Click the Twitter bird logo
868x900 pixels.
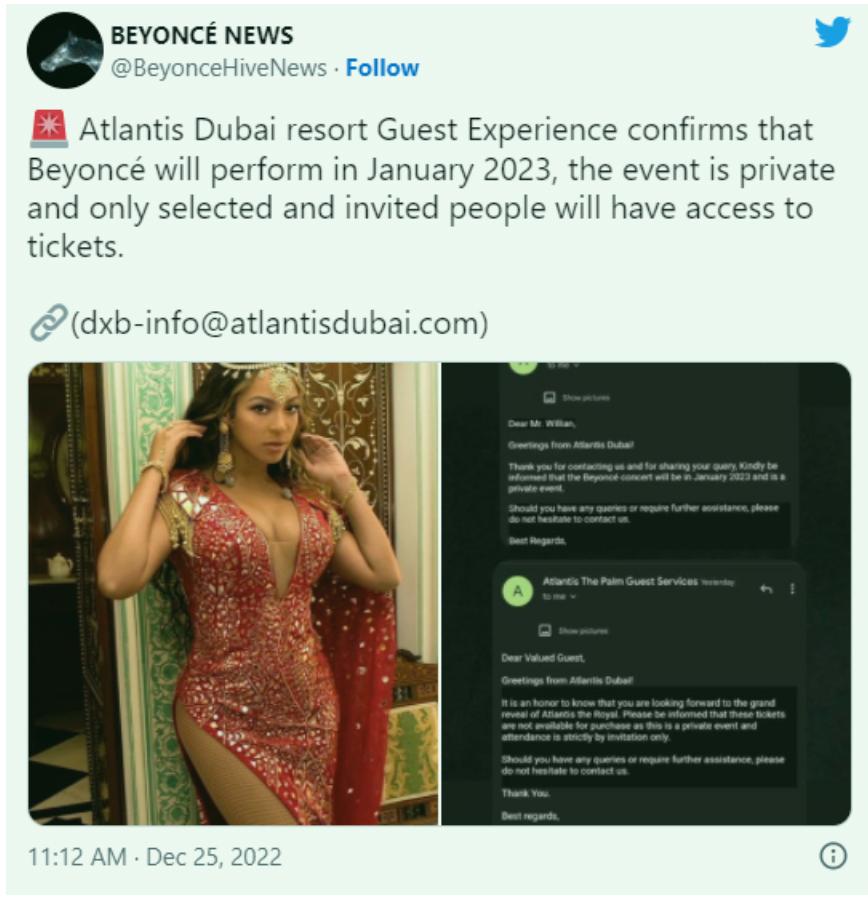tap(832, 32)
